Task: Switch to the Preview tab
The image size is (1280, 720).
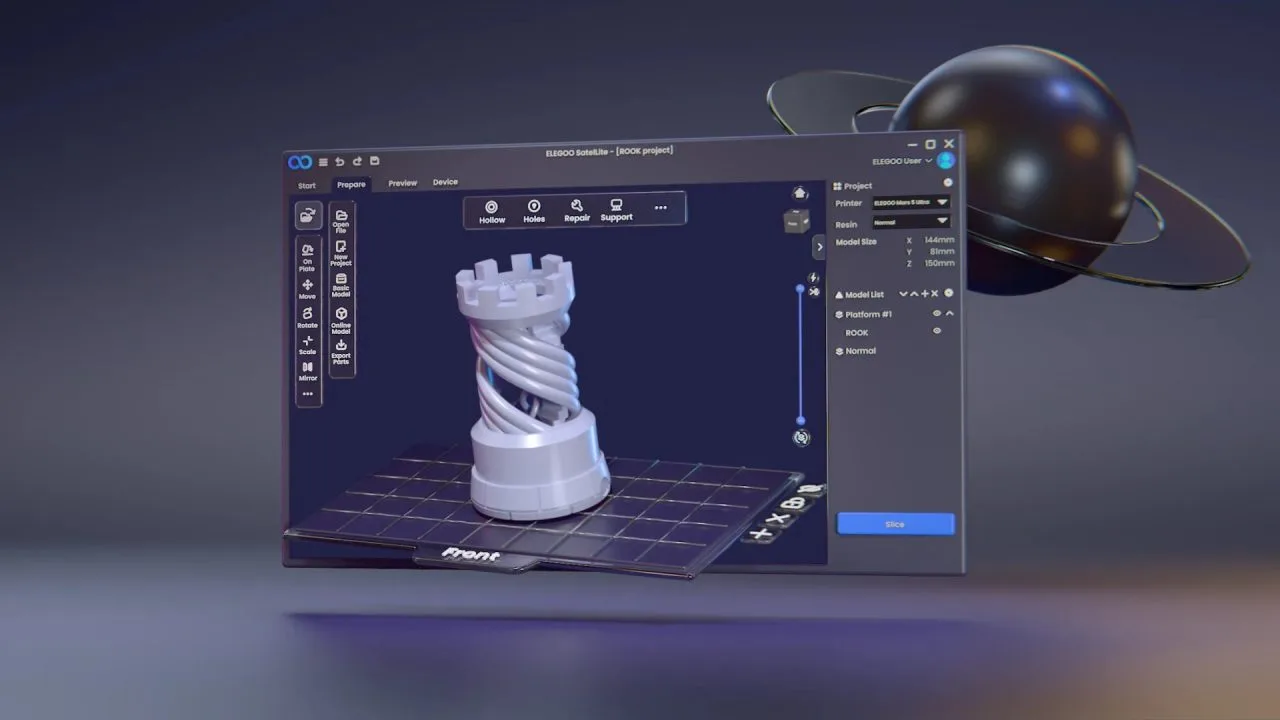Action: click(x=403, y=184)
